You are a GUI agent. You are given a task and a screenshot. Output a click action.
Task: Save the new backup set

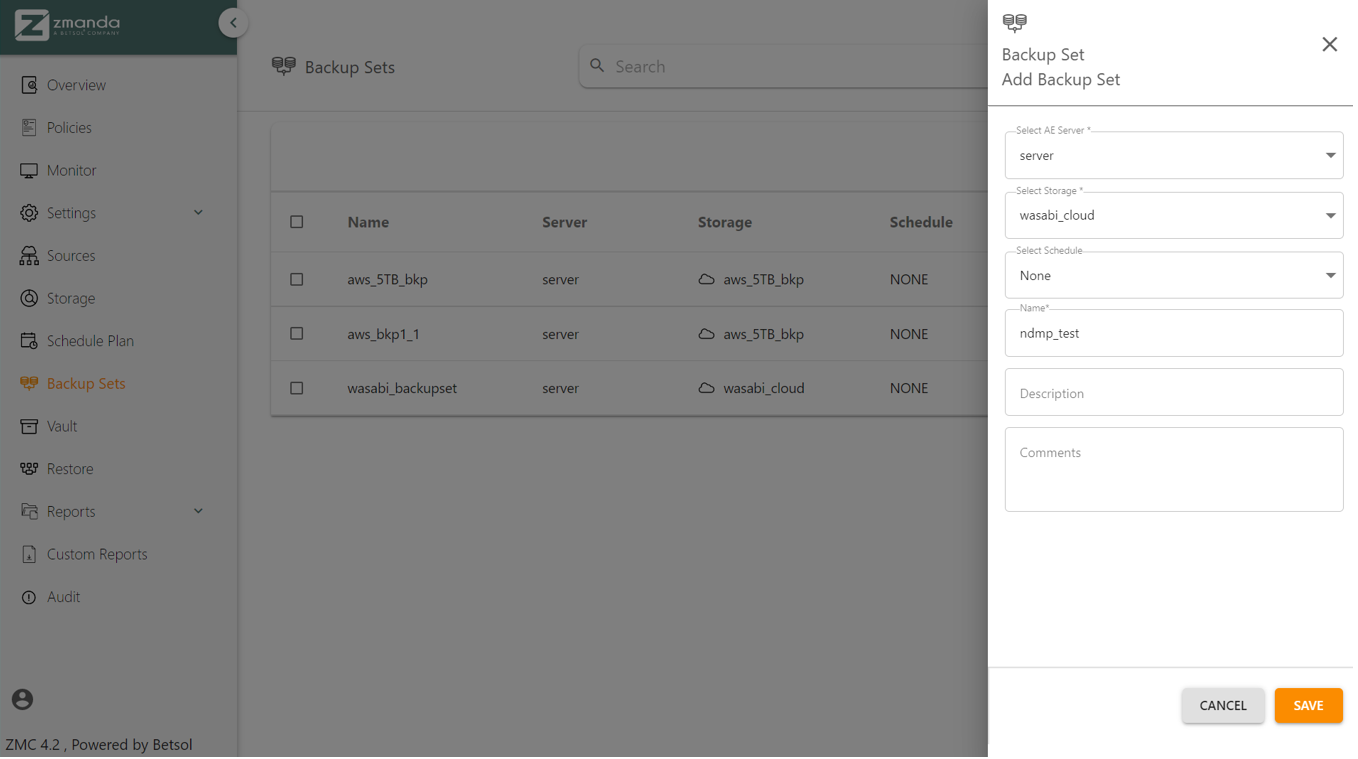click(x=1313, y=707)
